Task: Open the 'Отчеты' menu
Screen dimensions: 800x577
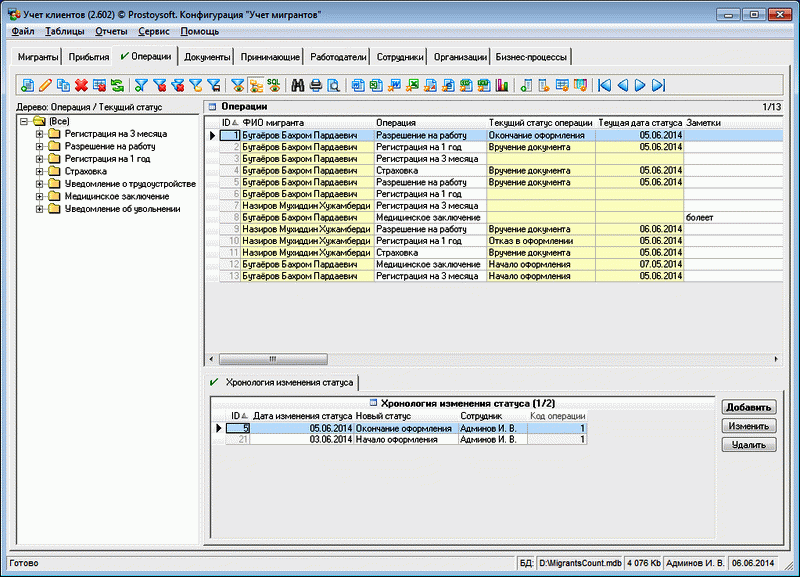Action: click(x=110, y=31)
